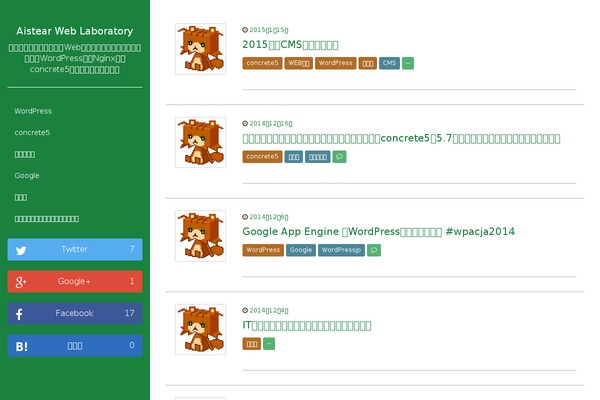Open Google App Engine WordPress #wpacja2014 article

378,232
